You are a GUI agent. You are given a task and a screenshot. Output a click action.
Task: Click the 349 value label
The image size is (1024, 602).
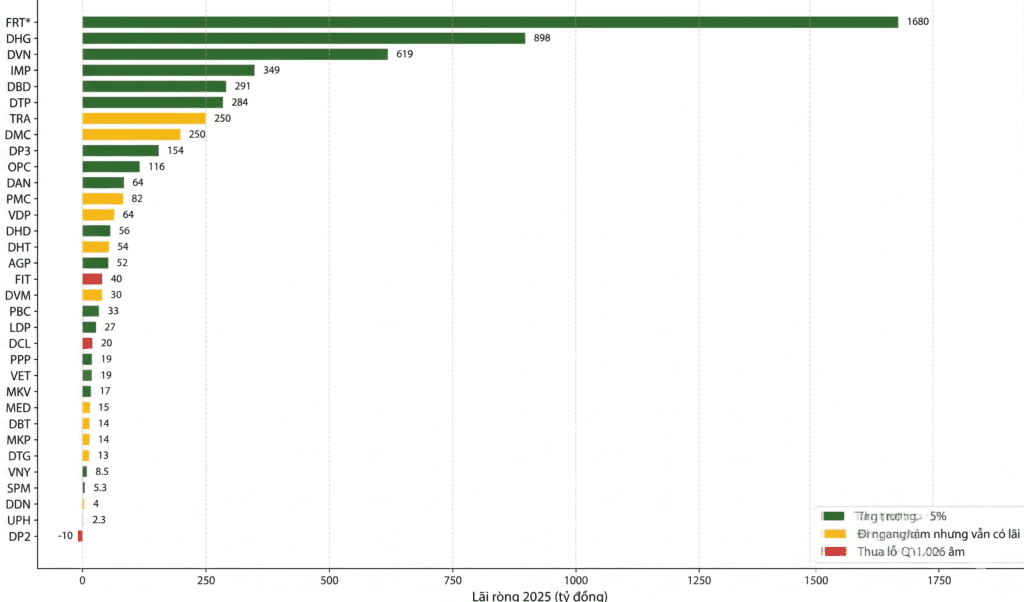272,70
